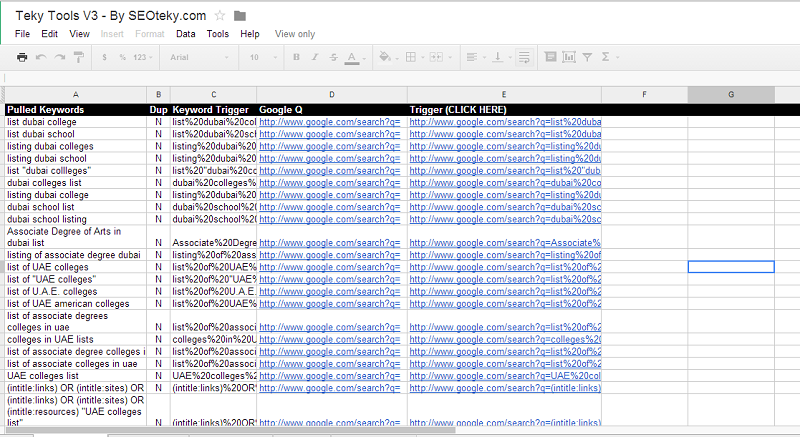Open the Functions sigma icon
Viewport: 800px width, 437px height.
[x=606, y=57]
